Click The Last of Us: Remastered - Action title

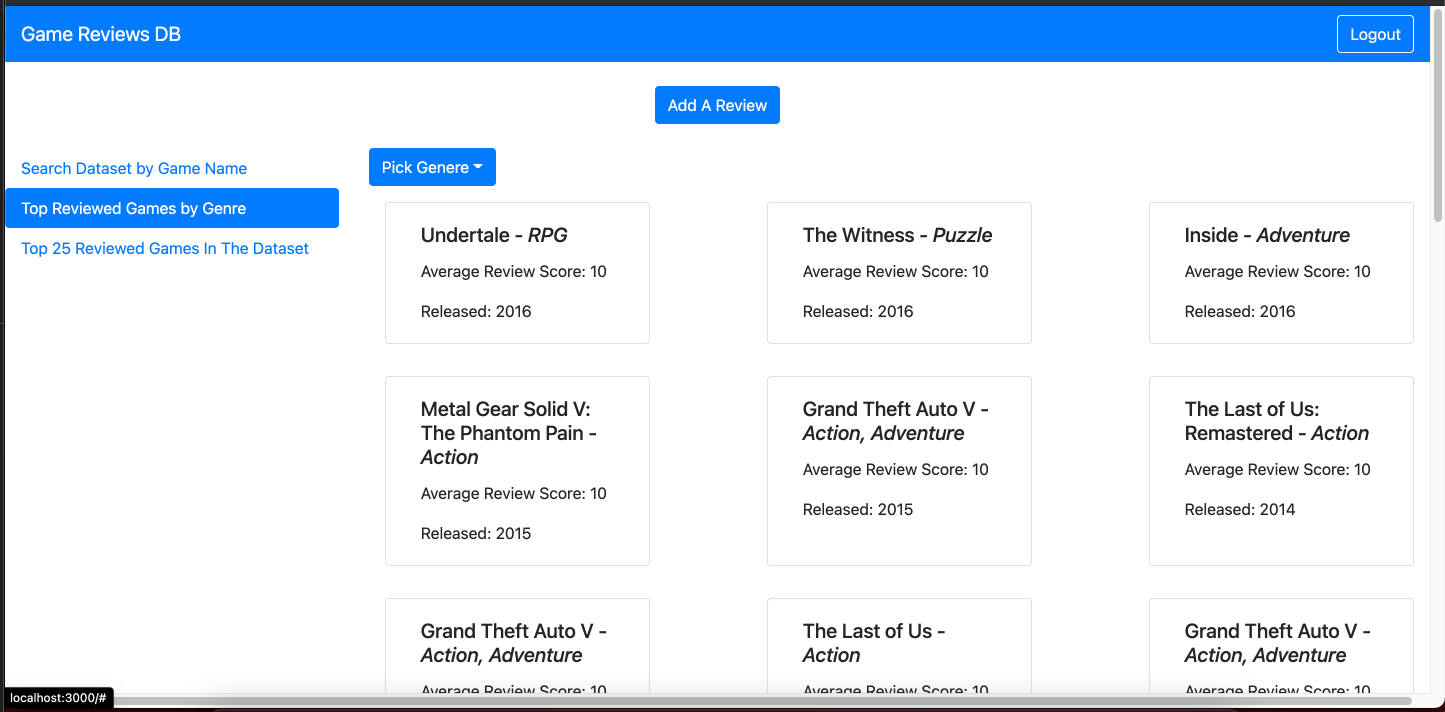click(1277, 421)
